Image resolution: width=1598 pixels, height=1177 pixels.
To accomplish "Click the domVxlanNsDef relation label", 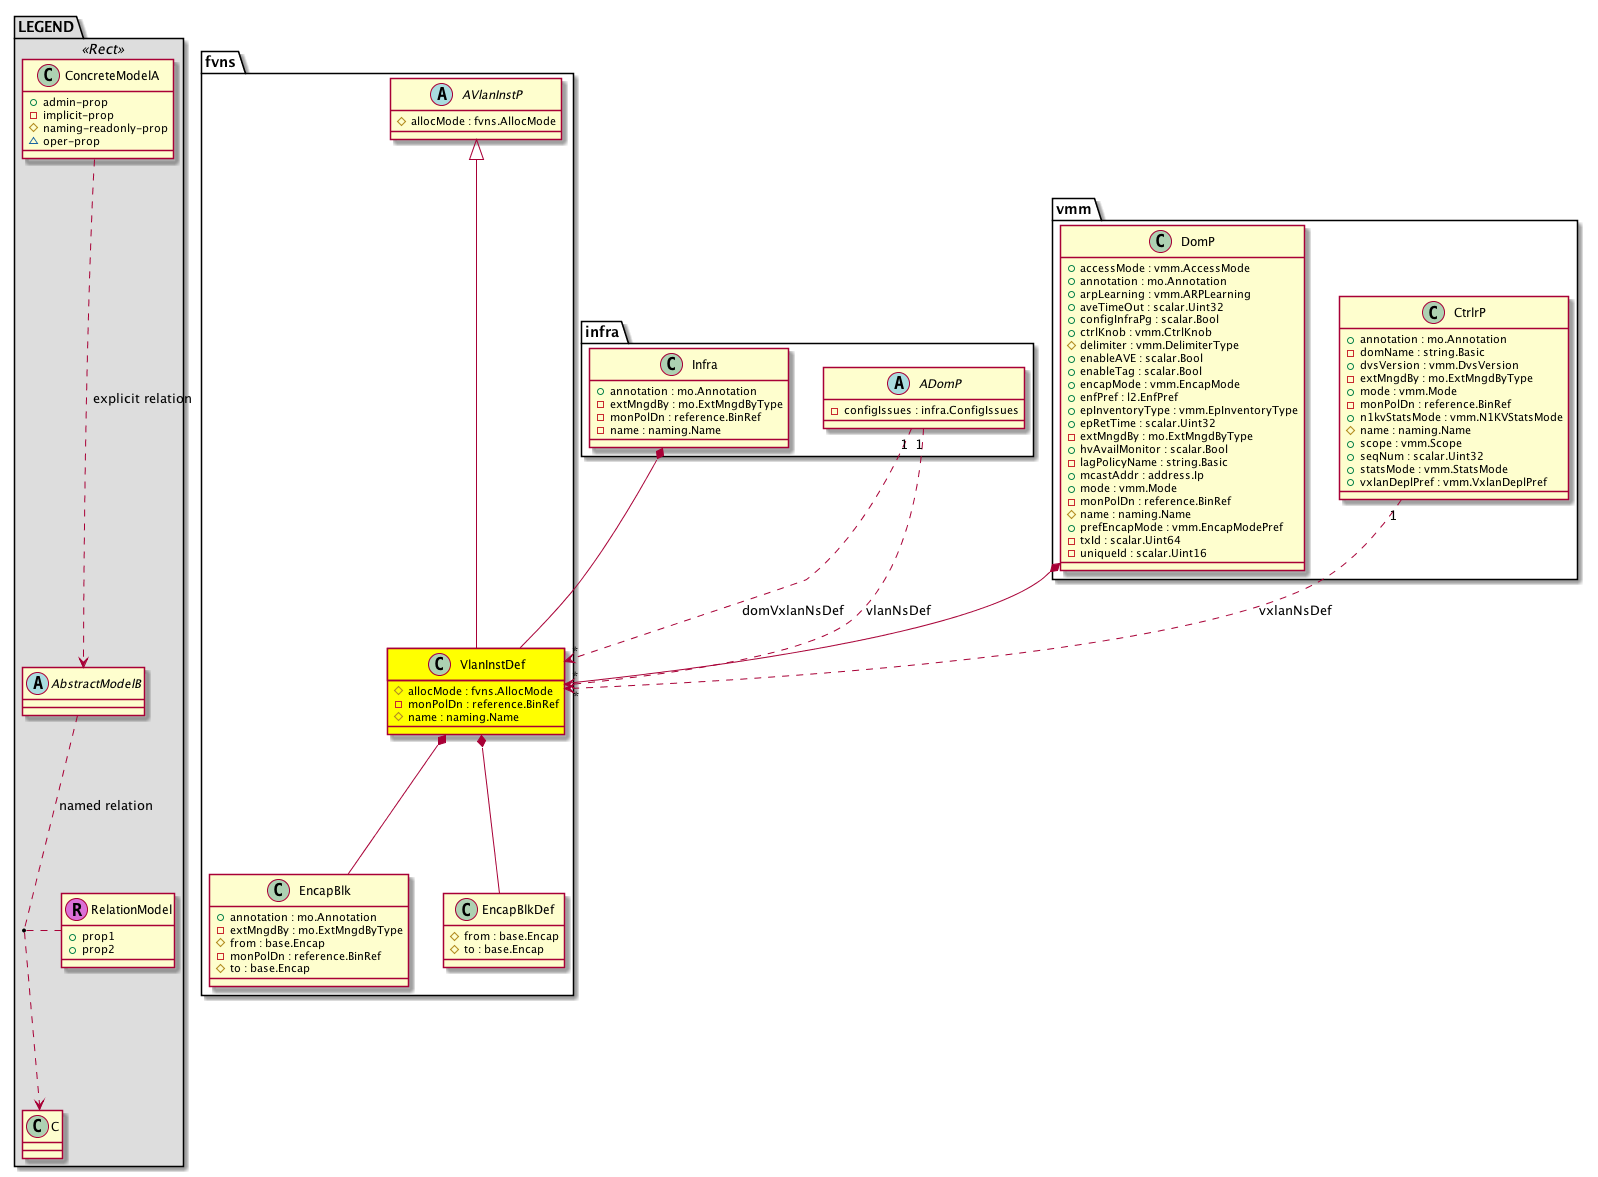I will 792,610.
